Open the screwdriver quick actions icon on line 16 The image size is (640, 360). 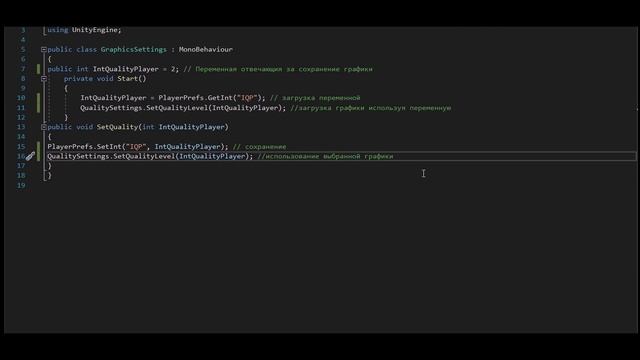[x=31, y=156]
